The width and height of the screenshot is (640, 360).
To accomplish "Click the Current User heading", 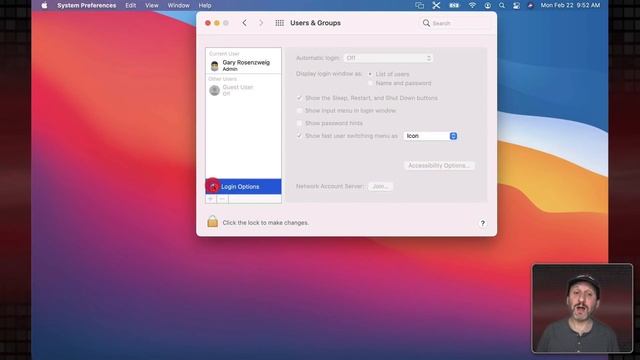I will [224, 53].
